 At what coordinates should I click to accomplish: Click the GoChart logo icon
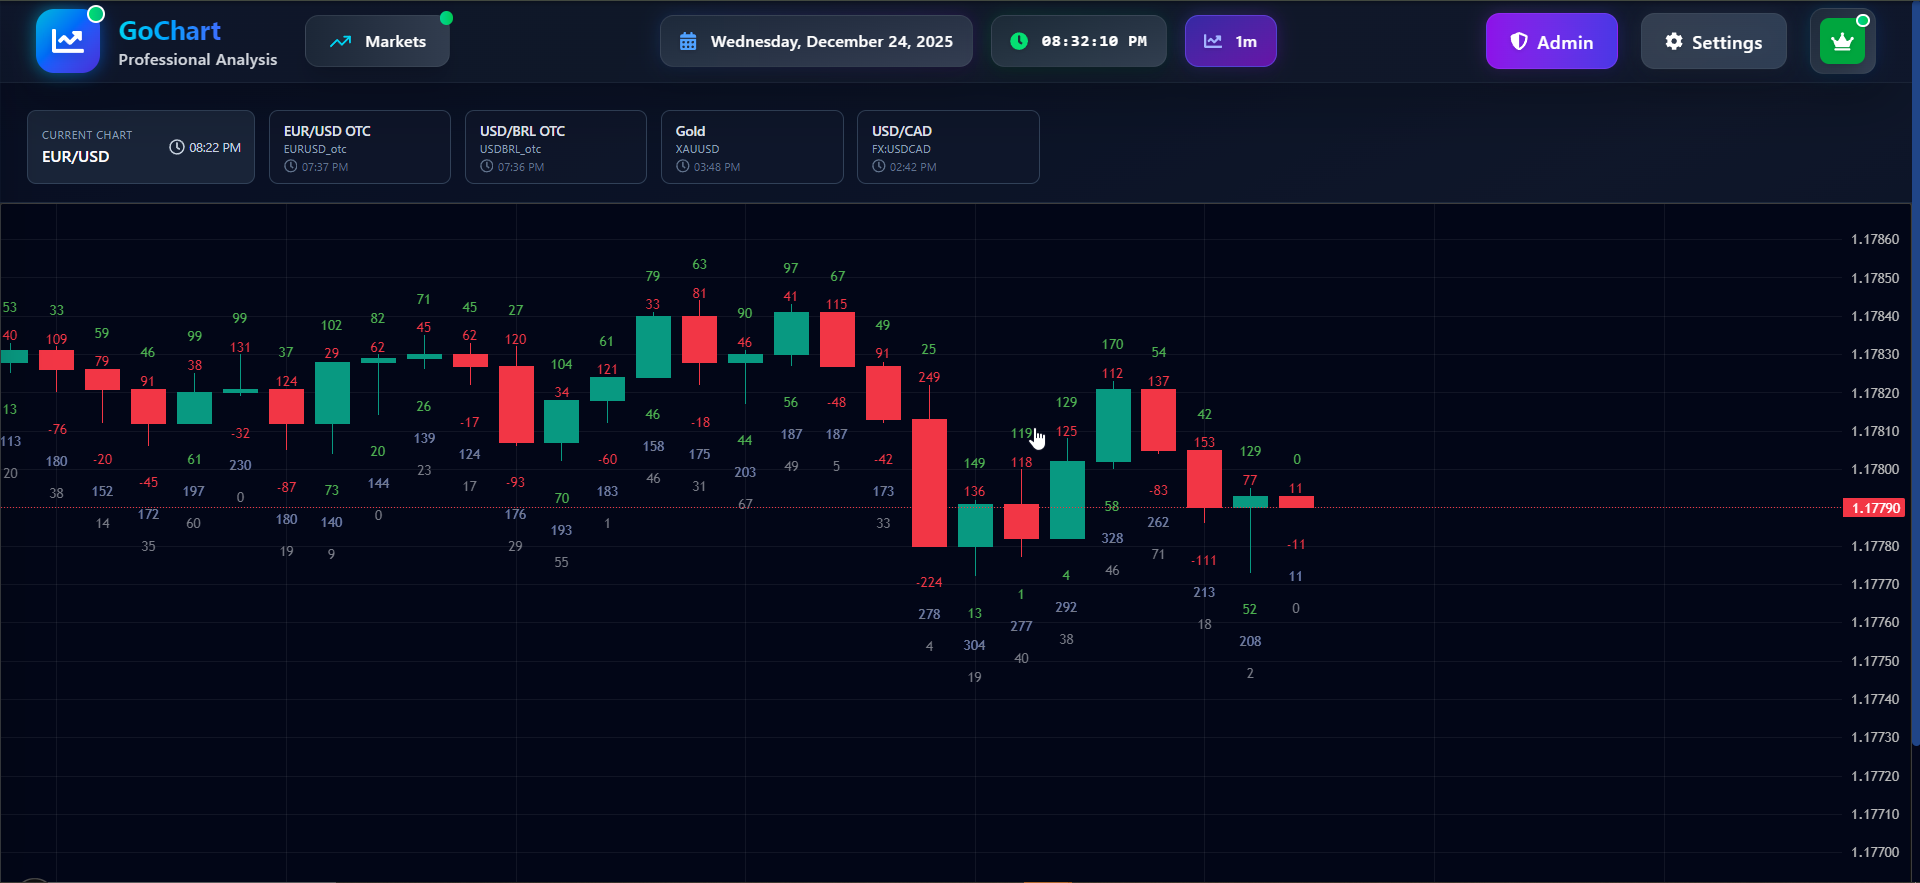coord(68,41)
